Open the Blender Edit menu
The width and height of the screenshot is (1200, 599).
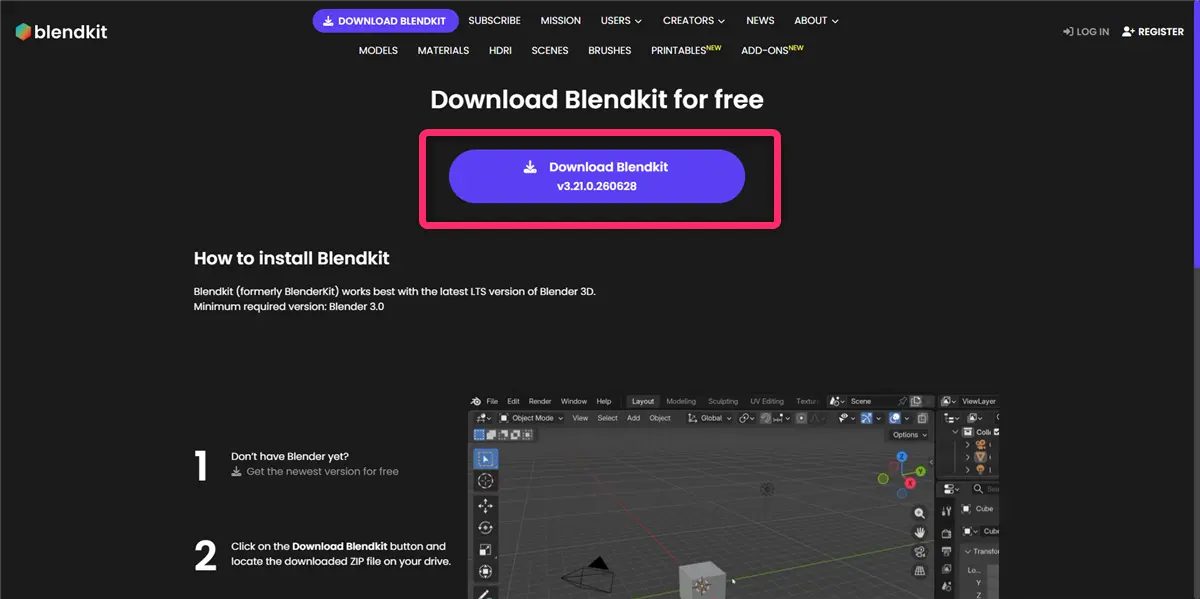click(x=513, y=401)
